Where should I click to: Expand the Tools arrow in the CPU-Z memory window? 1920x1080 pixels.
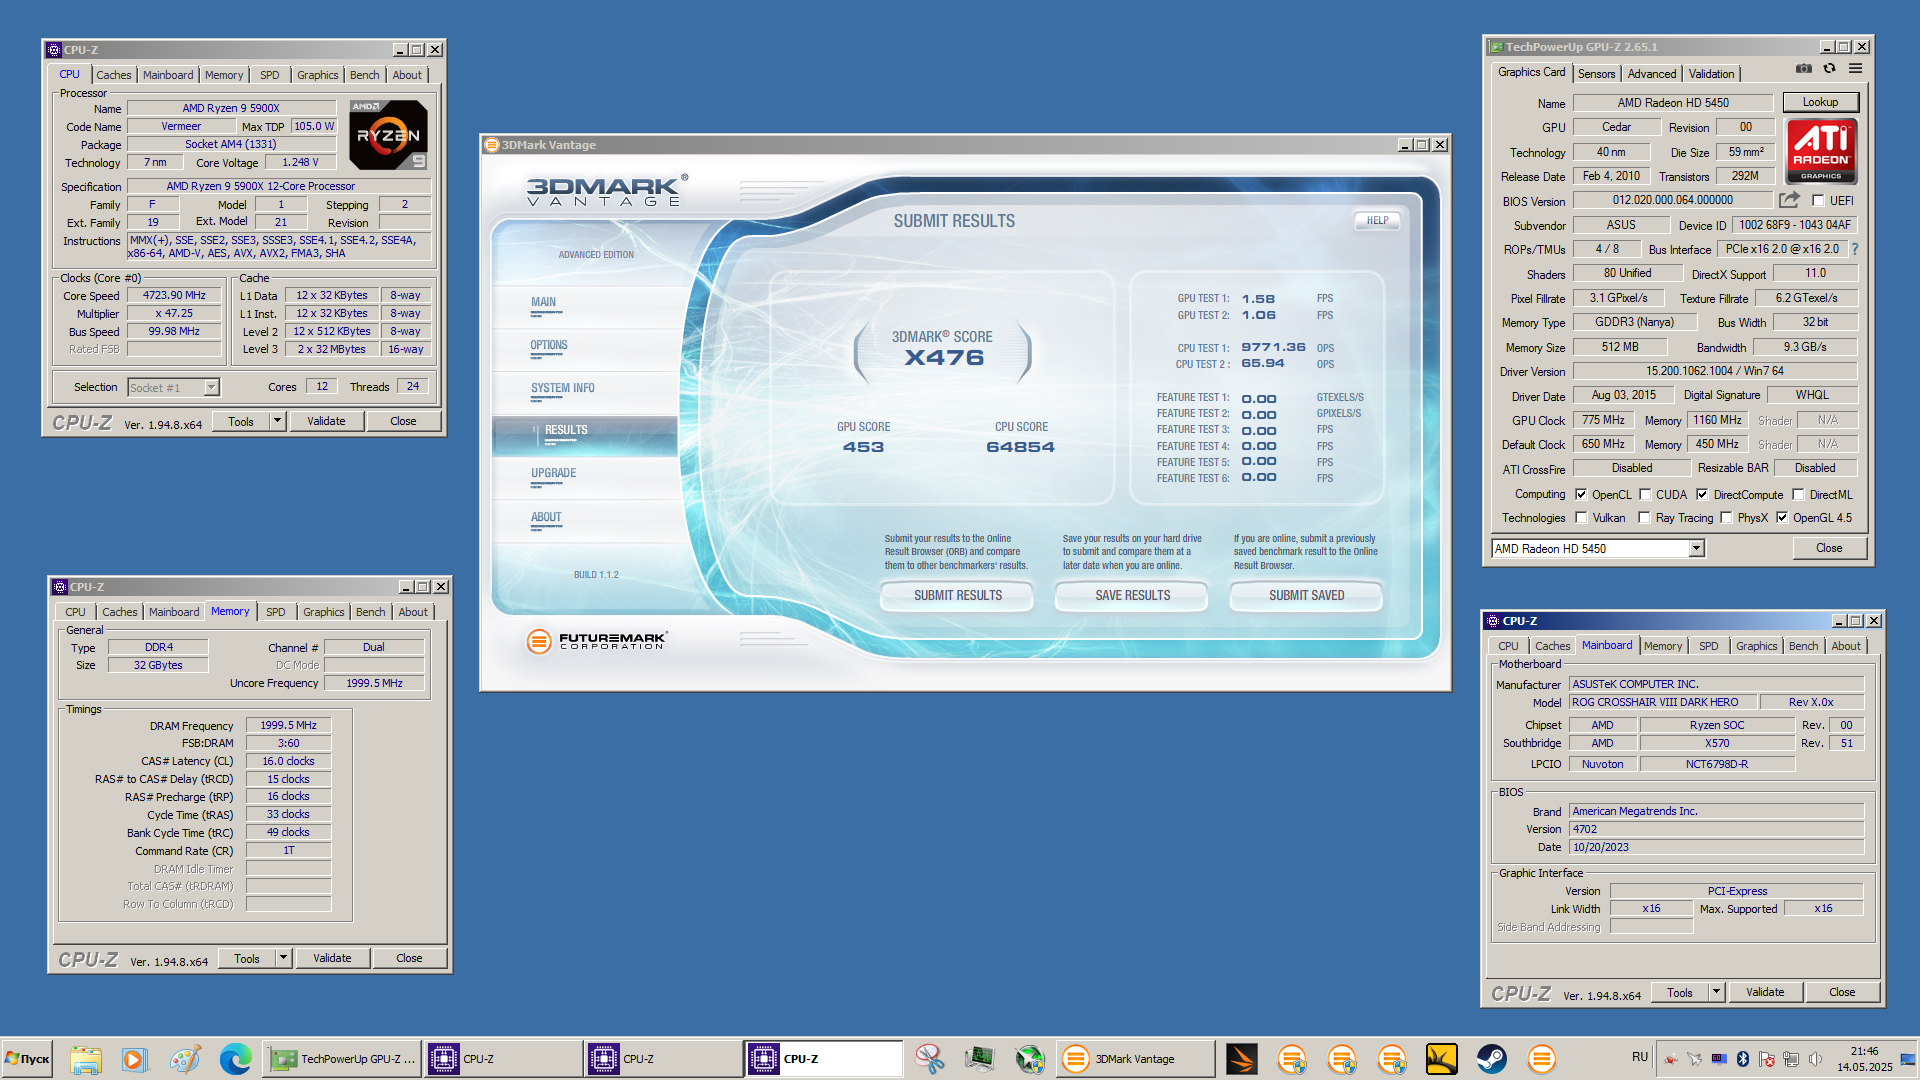coord(284,958)
